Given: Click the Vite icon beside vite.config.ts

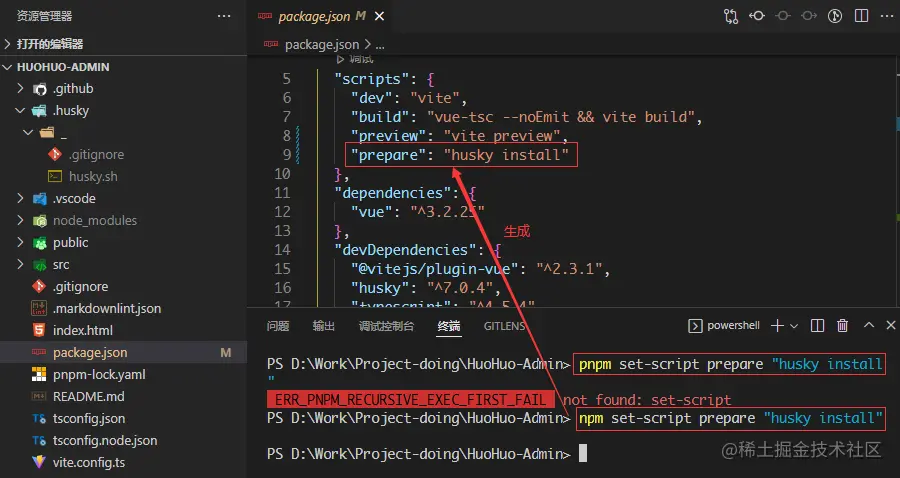Looking at the screenshot, I should pyautogui.click(x=39, y=462).
